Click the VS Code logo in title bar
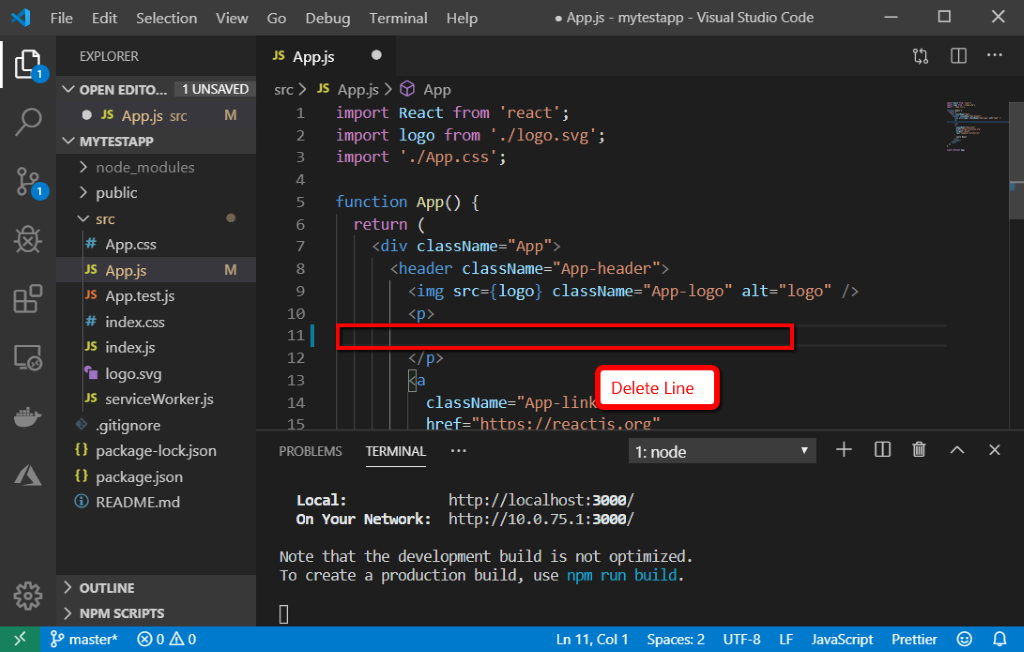The width and height of the screenshot is (1024, 652). (x=21, y=18)
